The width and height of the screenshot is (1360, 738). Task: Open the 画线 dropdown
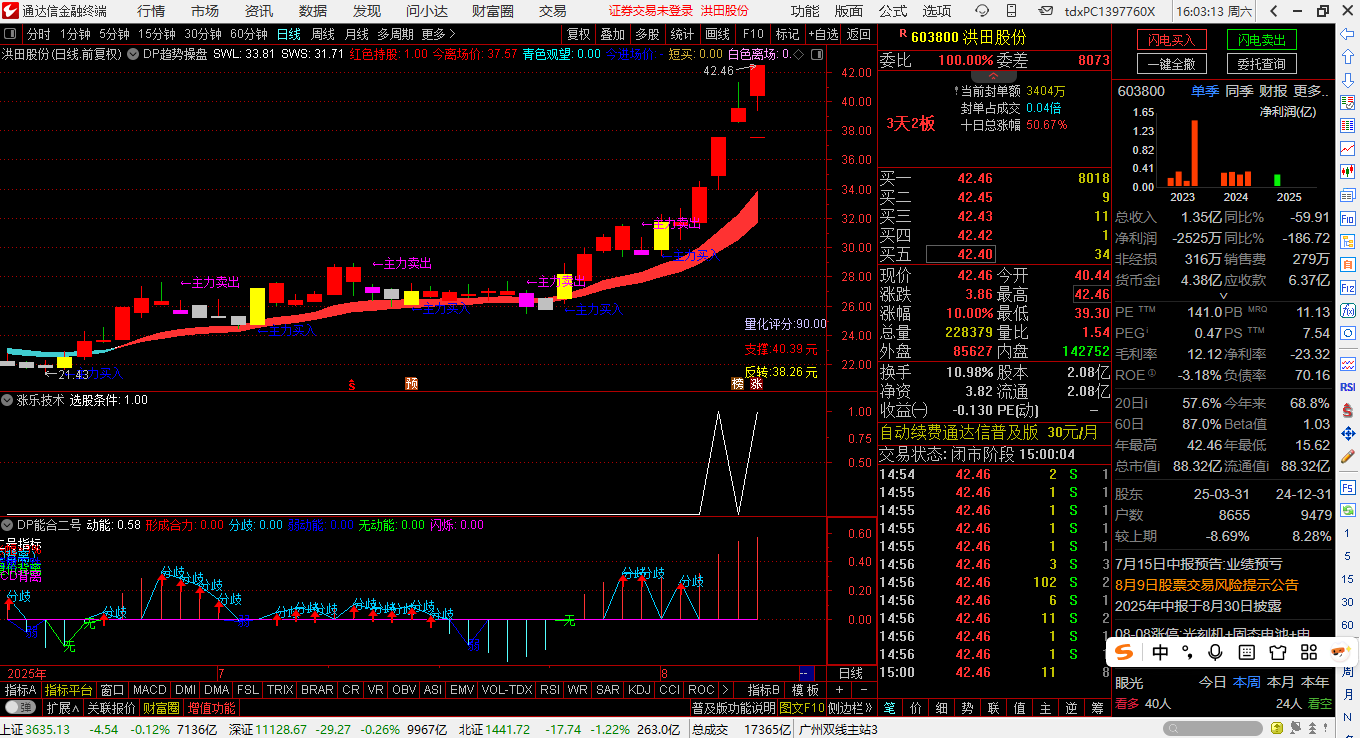[x=717, y=34]
